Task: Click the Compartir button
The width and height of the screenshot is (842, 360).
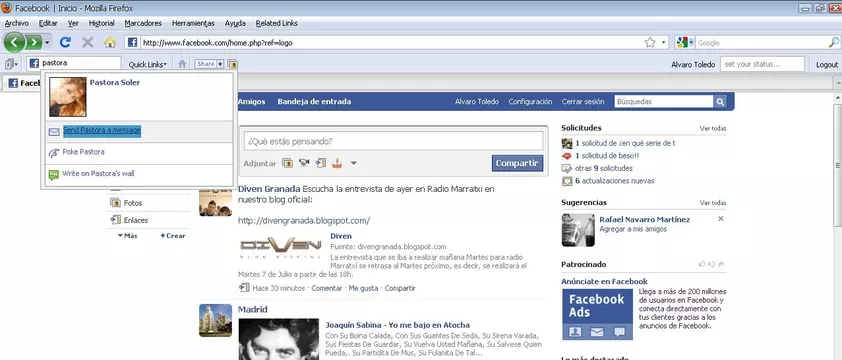Action: coord(517,163)
